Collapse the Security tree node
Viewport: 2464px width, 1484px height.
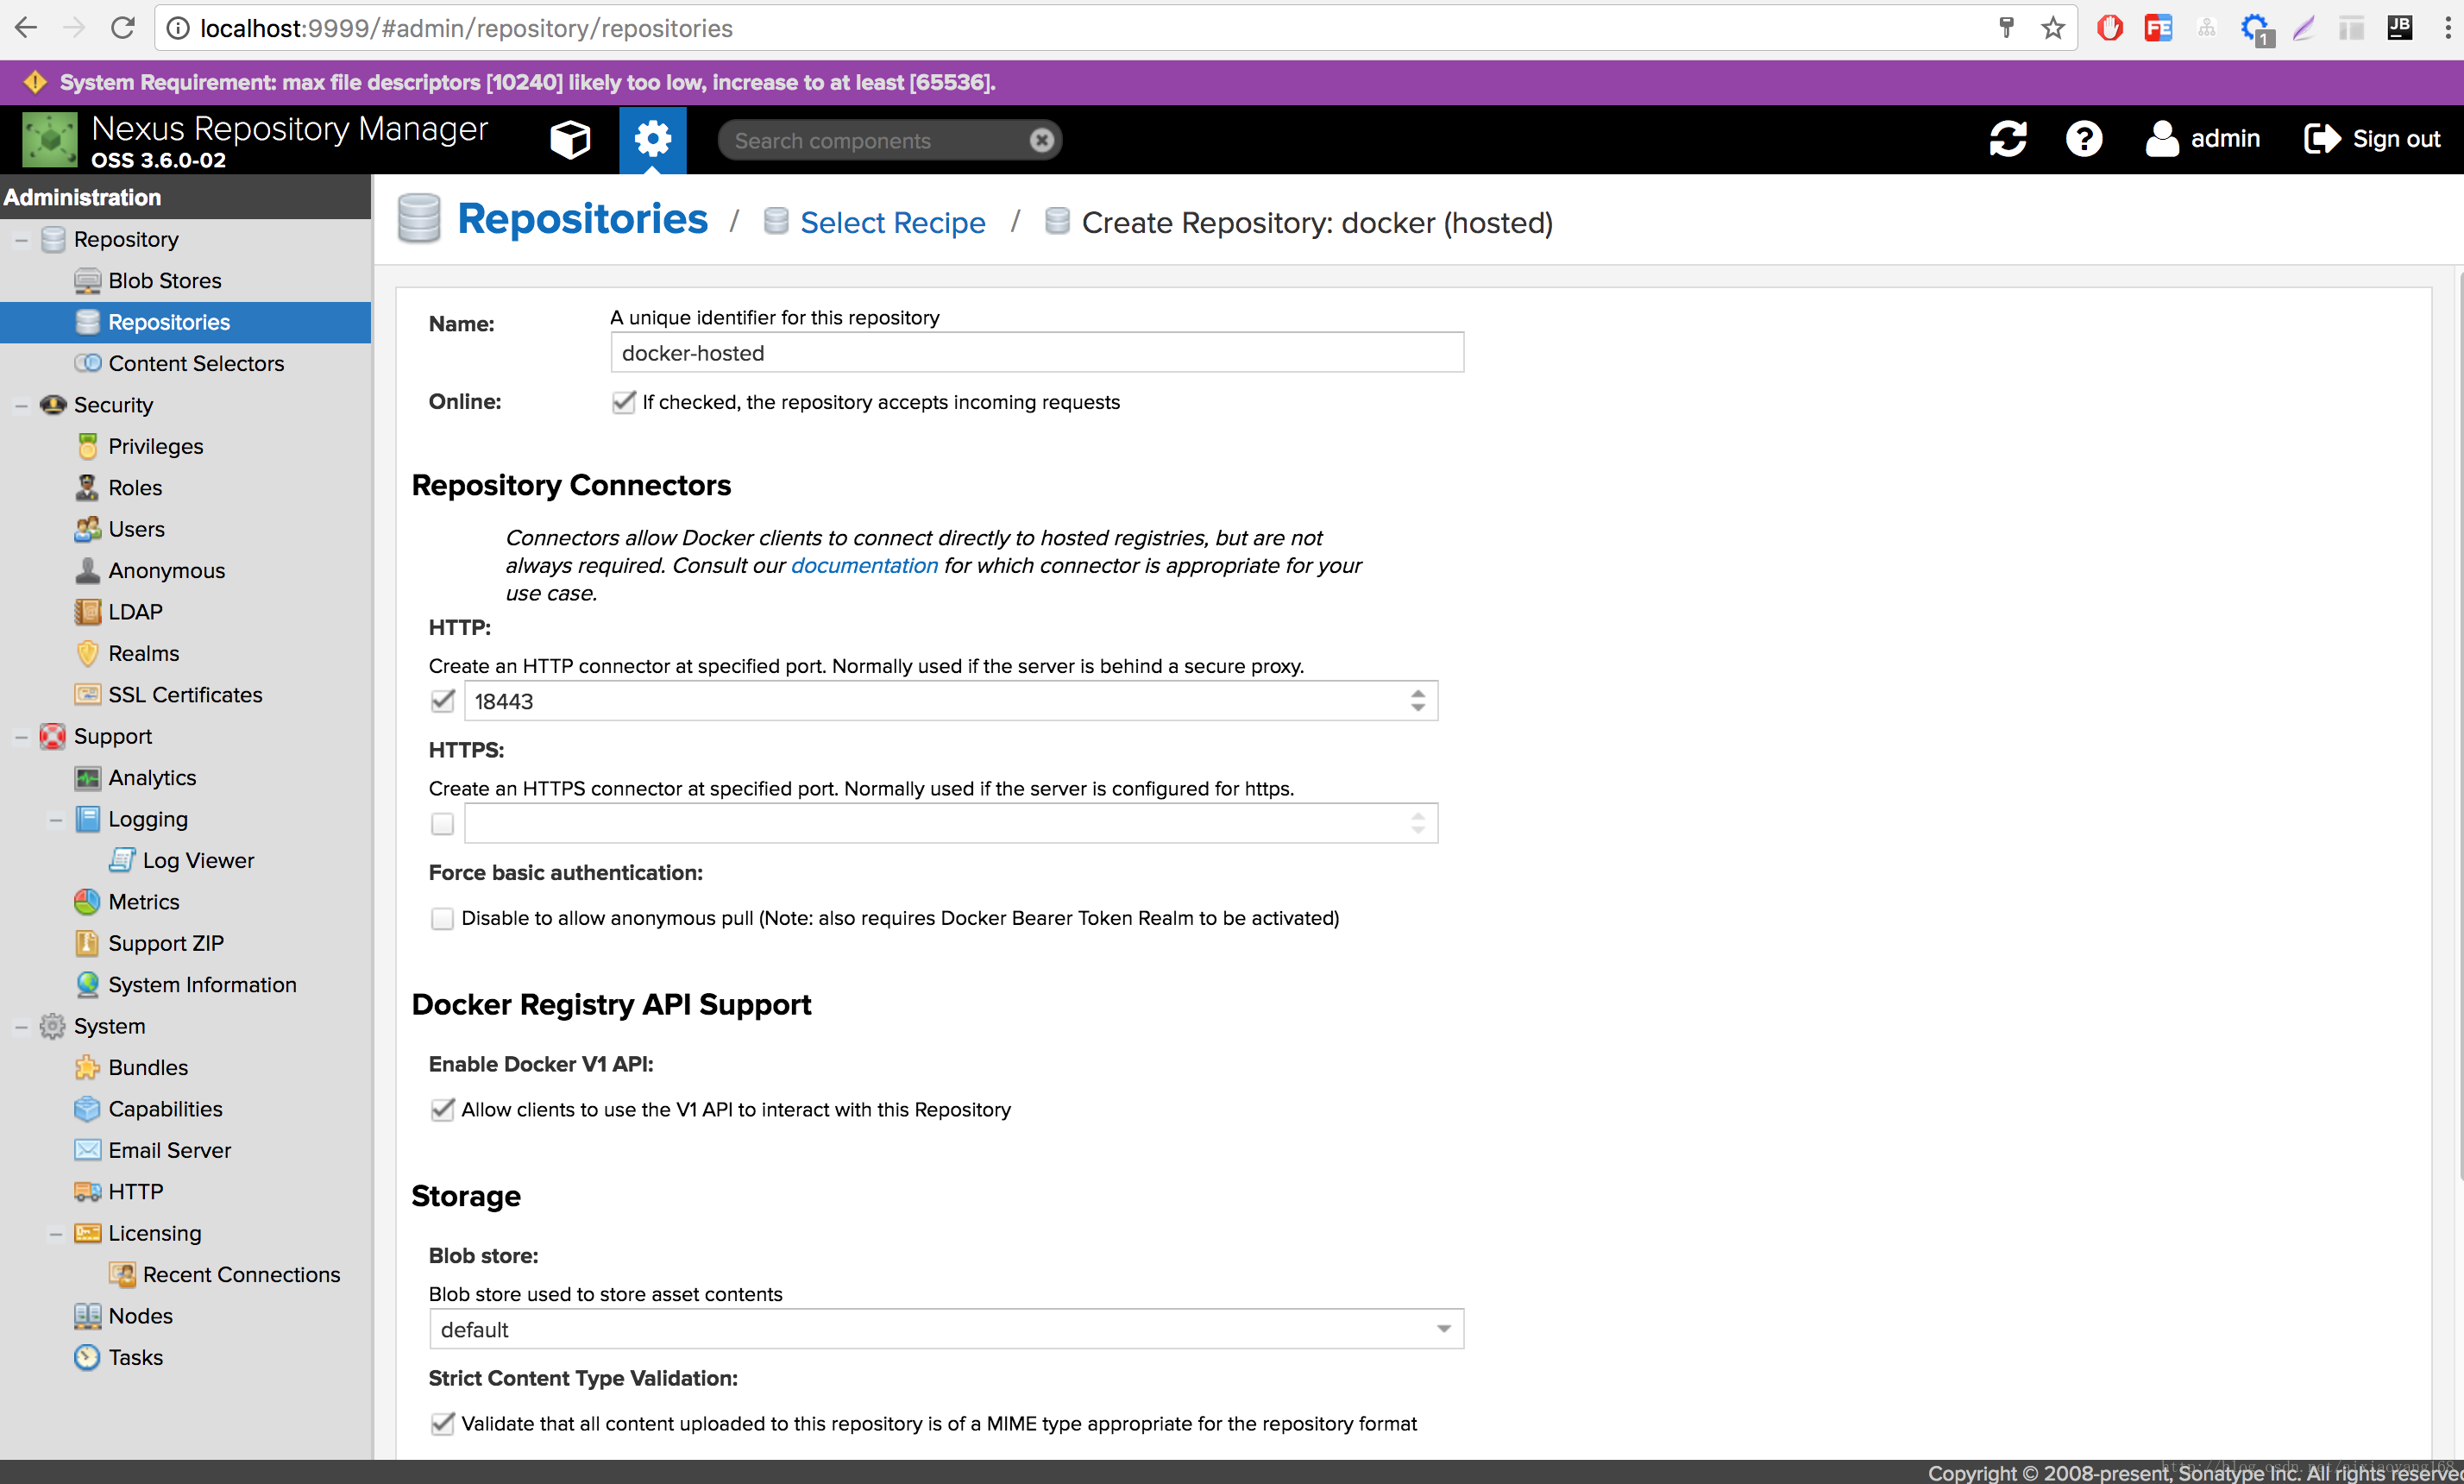click(21, 405)
